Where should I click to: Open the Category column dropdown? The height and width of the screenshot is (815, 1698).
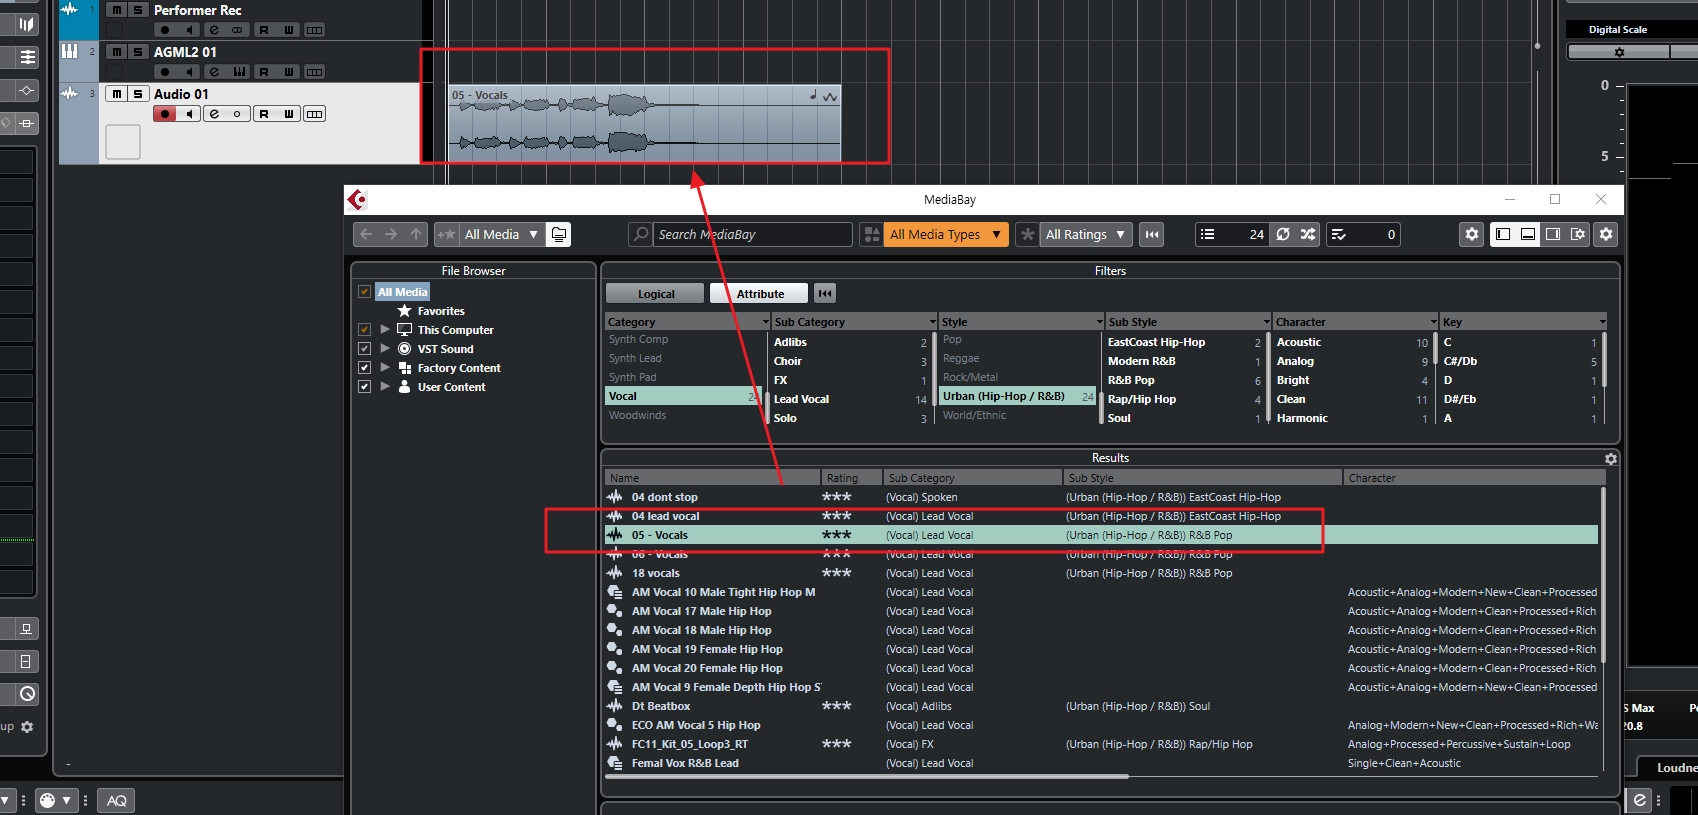coord(766,322)
